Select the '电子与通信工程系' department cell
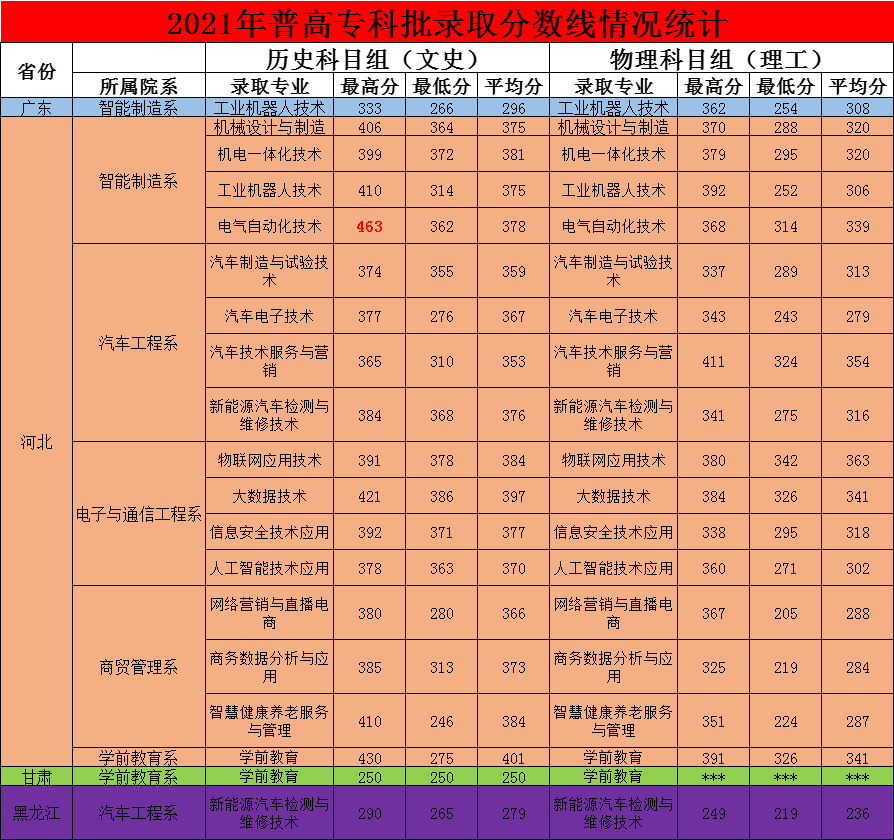This screenshot has width=894, height=840. coord(139,514)
